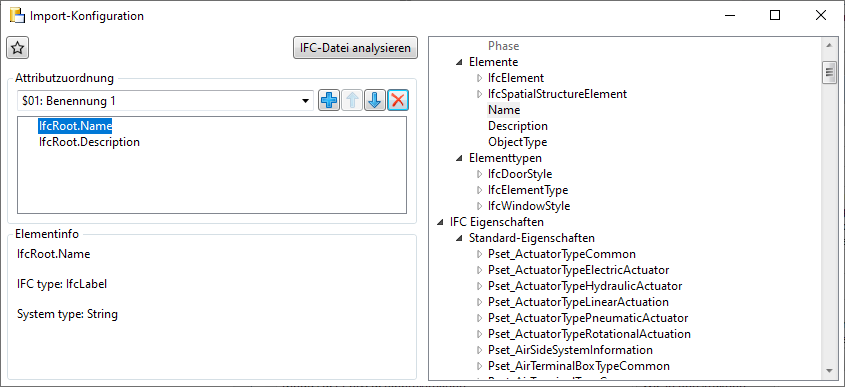The height and width of the screenshot is (387, 845).
Task: Click the star favorites icon
Action: coord(17,49)
